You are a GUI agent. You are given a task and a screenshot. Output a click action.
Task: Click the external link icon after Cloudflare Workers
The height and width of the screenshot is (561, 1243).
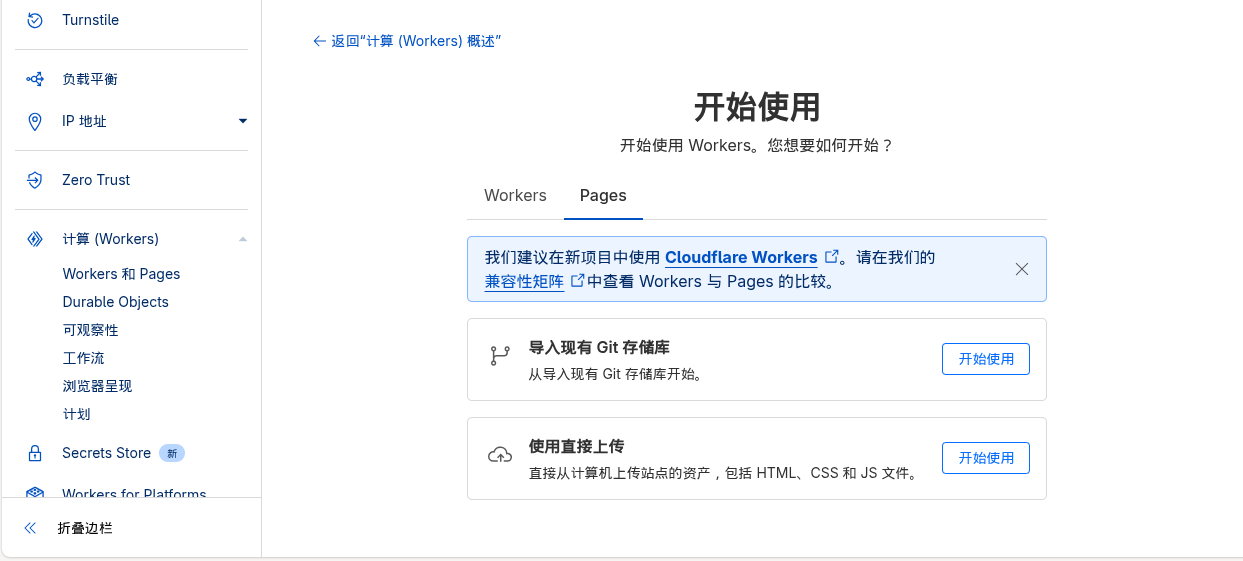831,257
